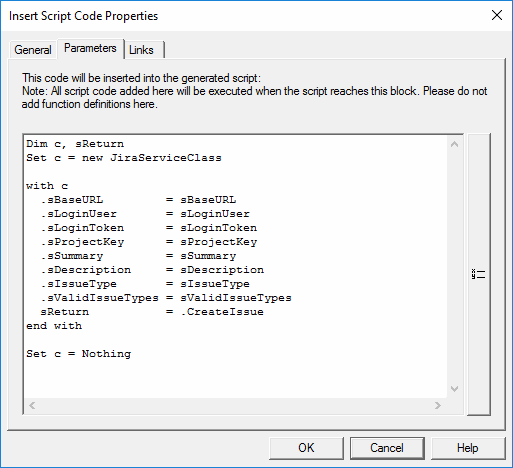Place cursor on '.CreateIssue' in the code
This screenshot has width=513, height=468.
(x=222, y=312)
